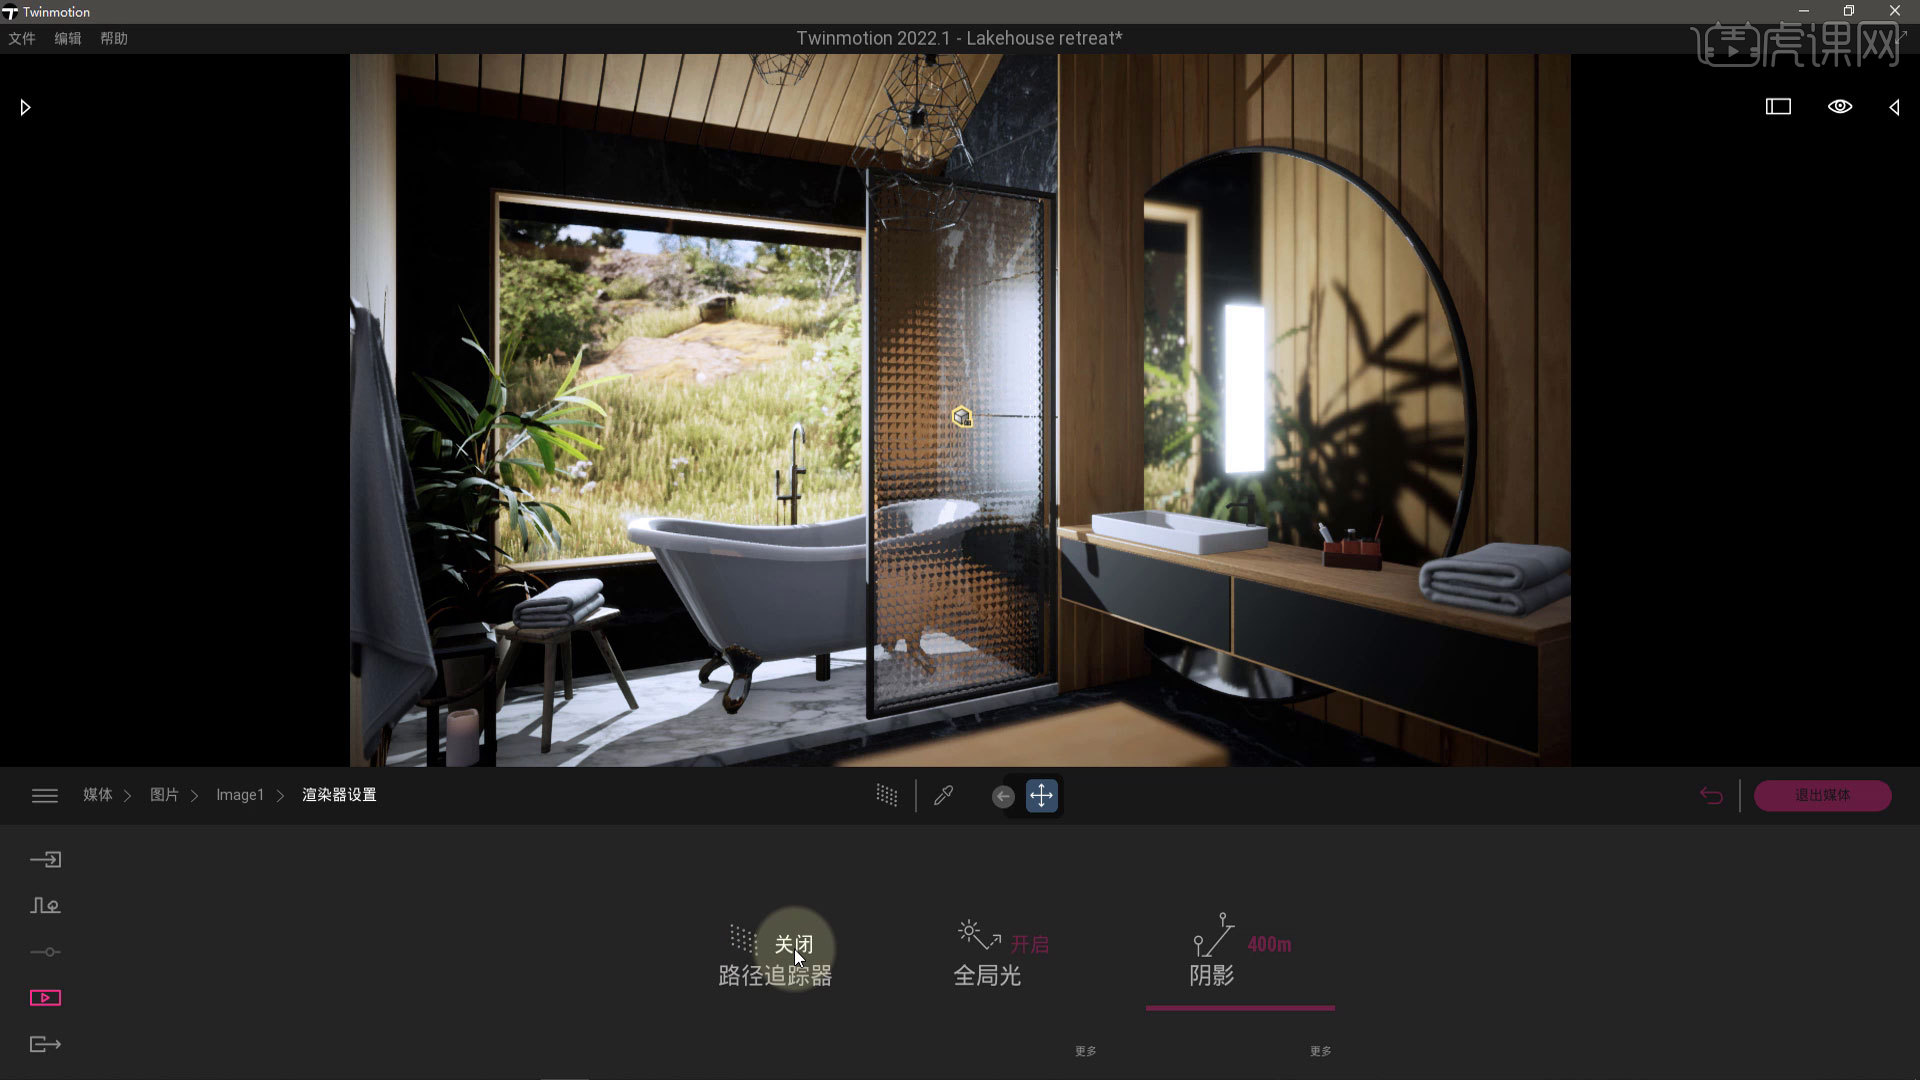
Task: Click the 退出媒体 button
Action: click(1822, 796)
